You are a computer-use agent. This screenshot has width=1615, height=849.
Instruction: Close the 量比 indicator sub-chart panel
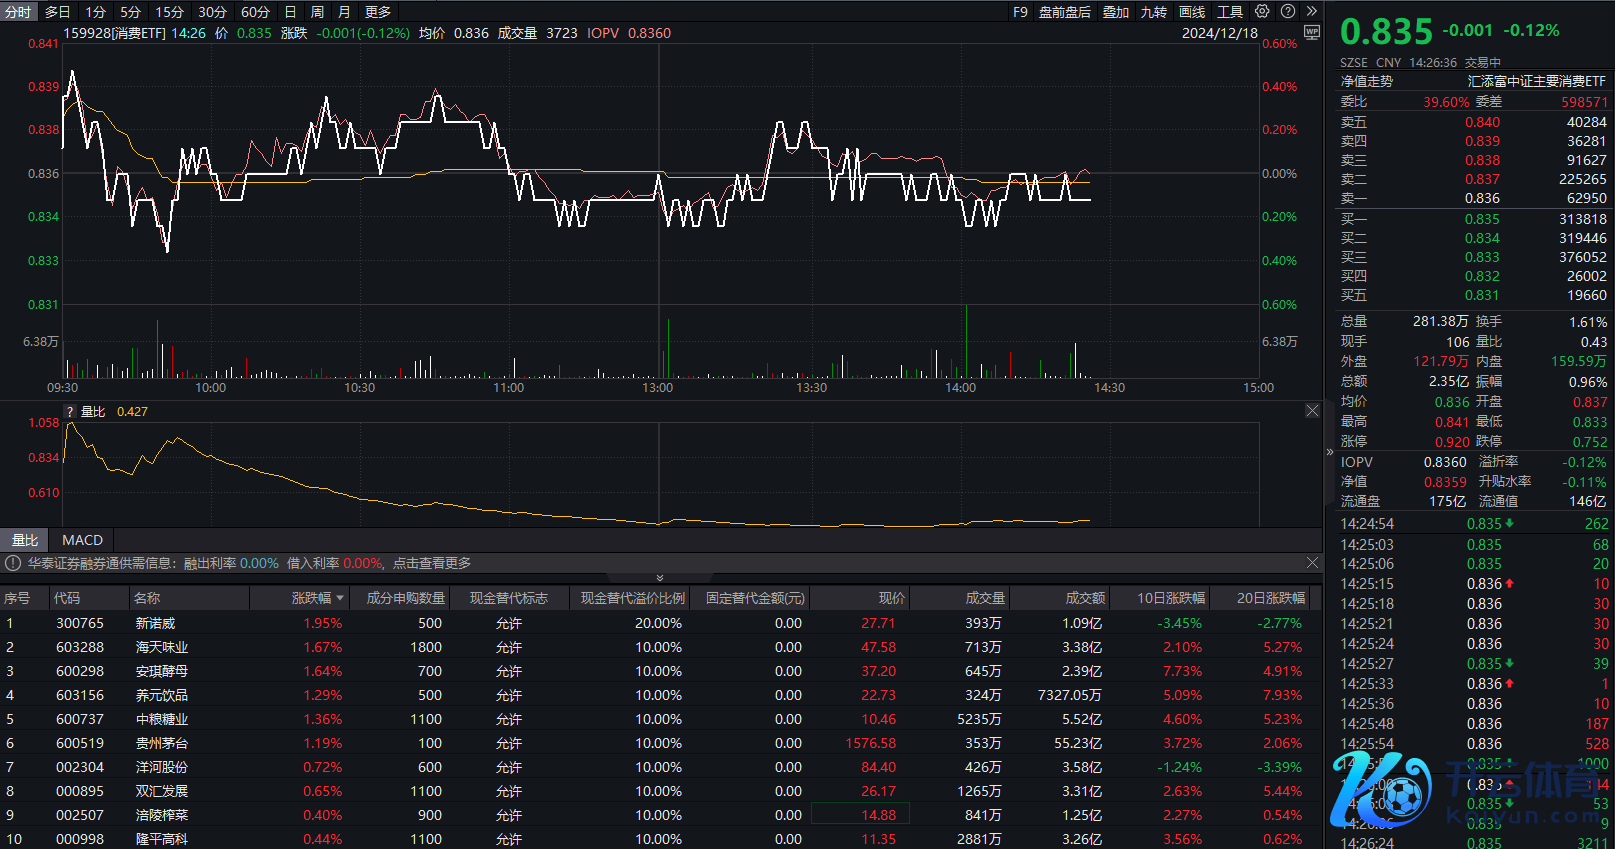click(x=1312, y=411)
